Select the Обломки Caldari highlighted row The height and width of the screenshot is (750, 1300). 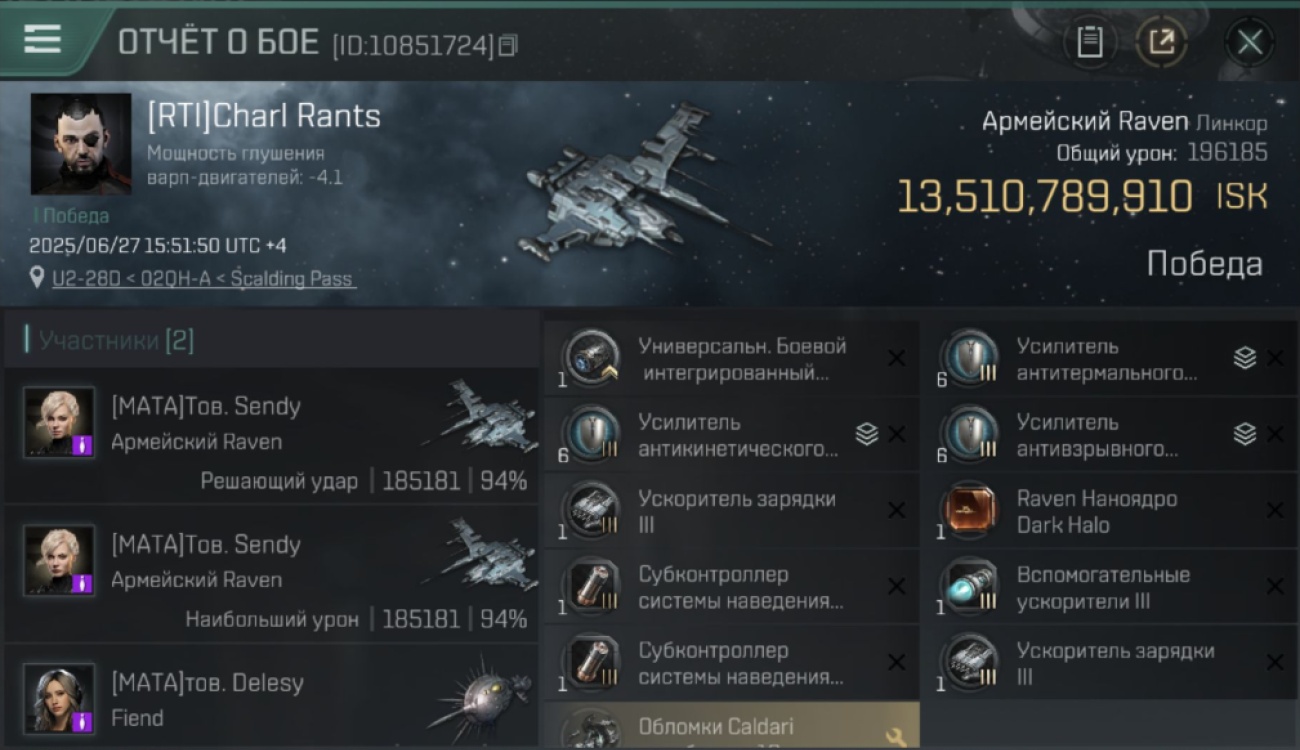click(730, 726)
